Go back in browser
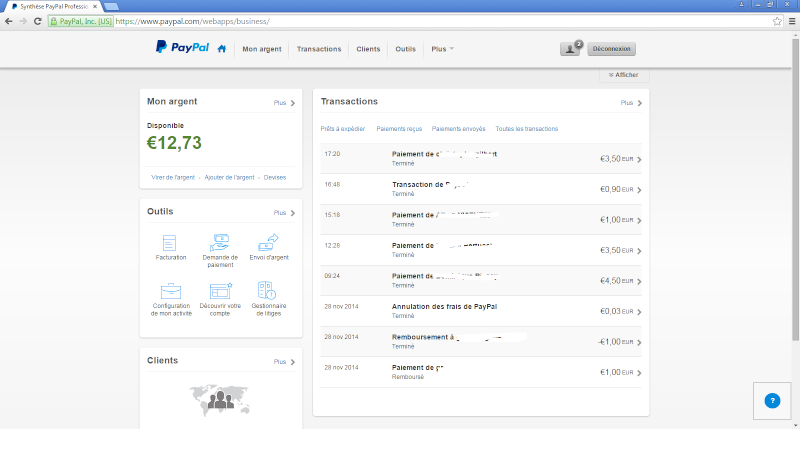 click(9, 21)
